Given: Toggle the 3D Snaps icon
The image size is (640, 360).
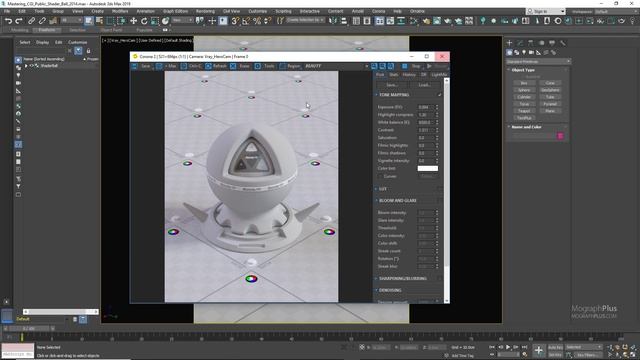Looking at the screenshot, I should click(235, 21).
